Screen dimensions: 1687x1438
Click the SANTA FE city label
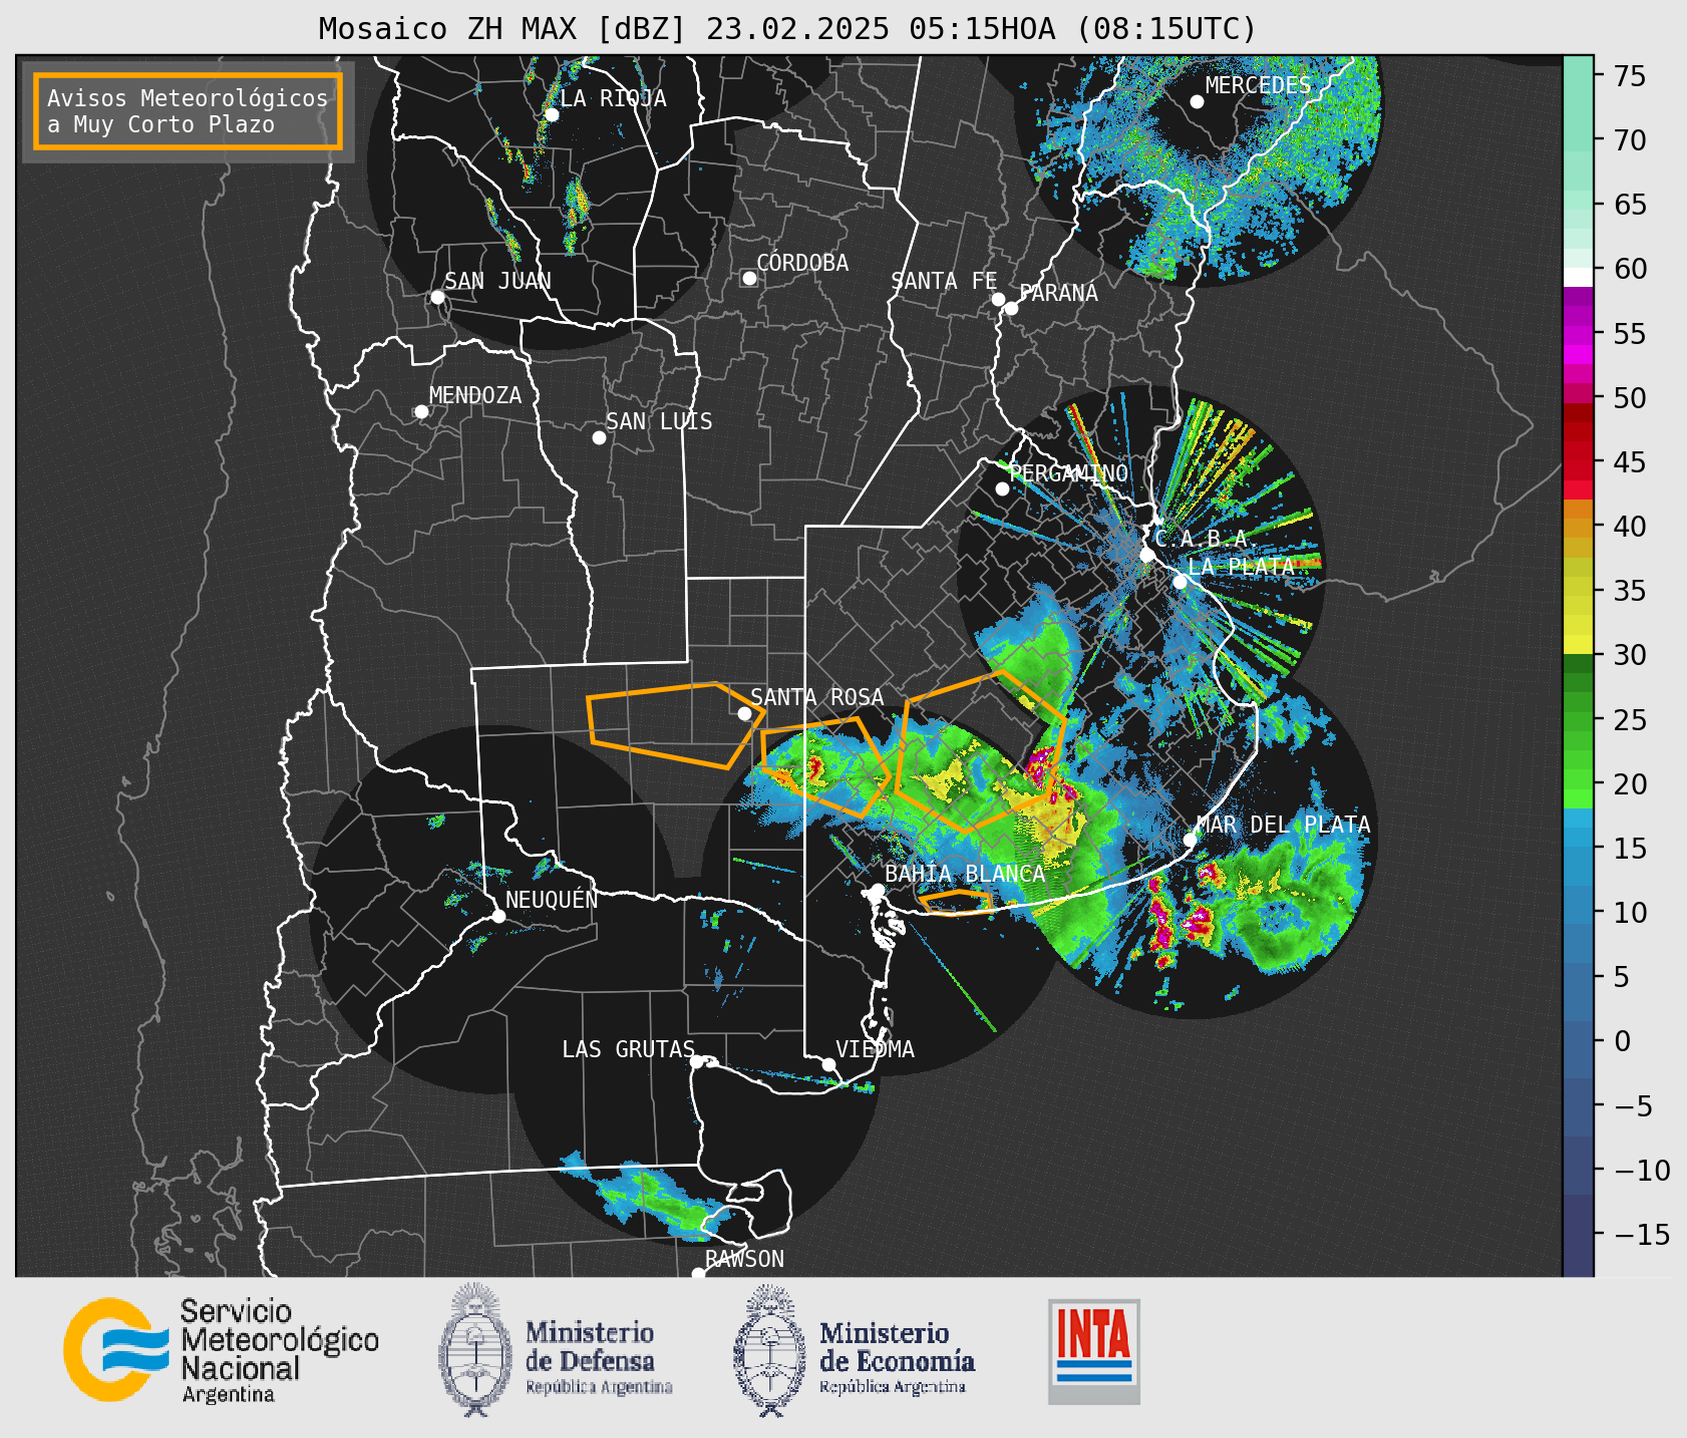point(944,281)
